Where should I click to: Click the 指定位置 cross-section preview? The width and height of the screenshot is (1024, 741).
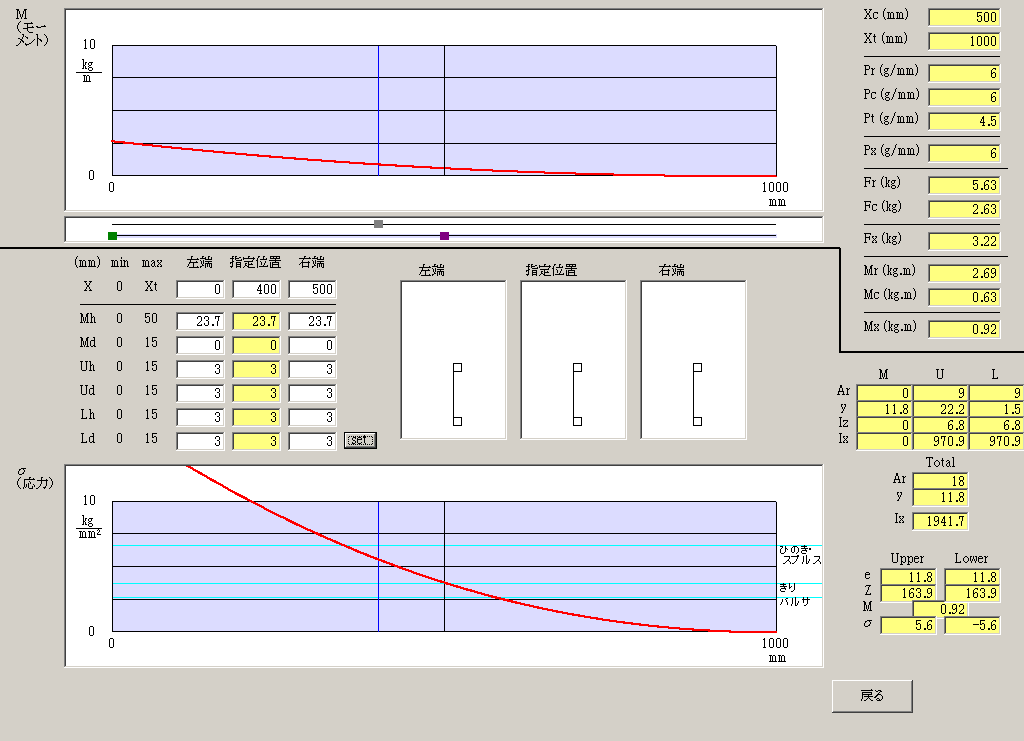pyautogui.click(x=573, y=360)
